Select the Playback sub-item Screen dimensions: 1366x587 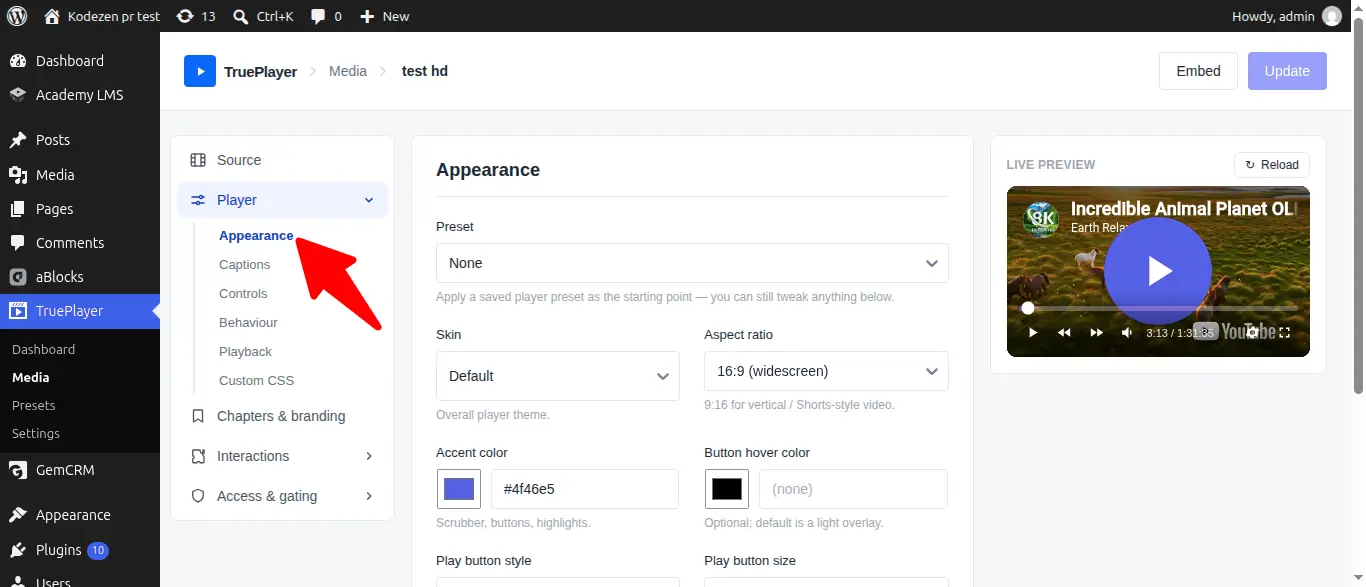245,351
